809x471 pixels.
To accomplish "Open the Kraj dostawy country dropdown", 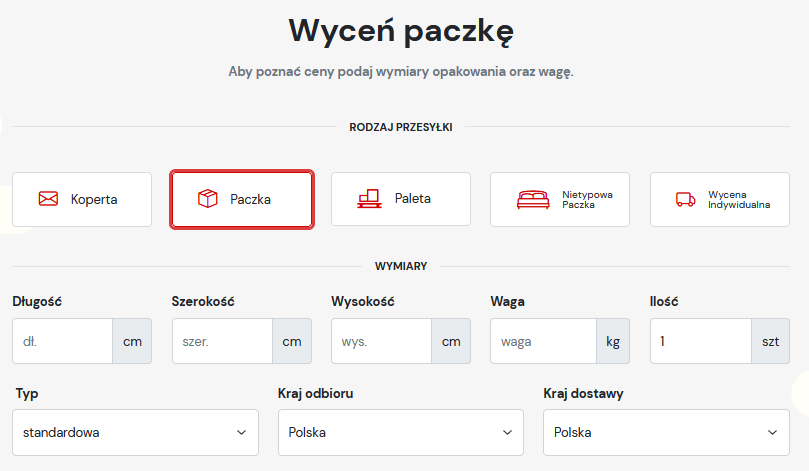I will [666, 433].
